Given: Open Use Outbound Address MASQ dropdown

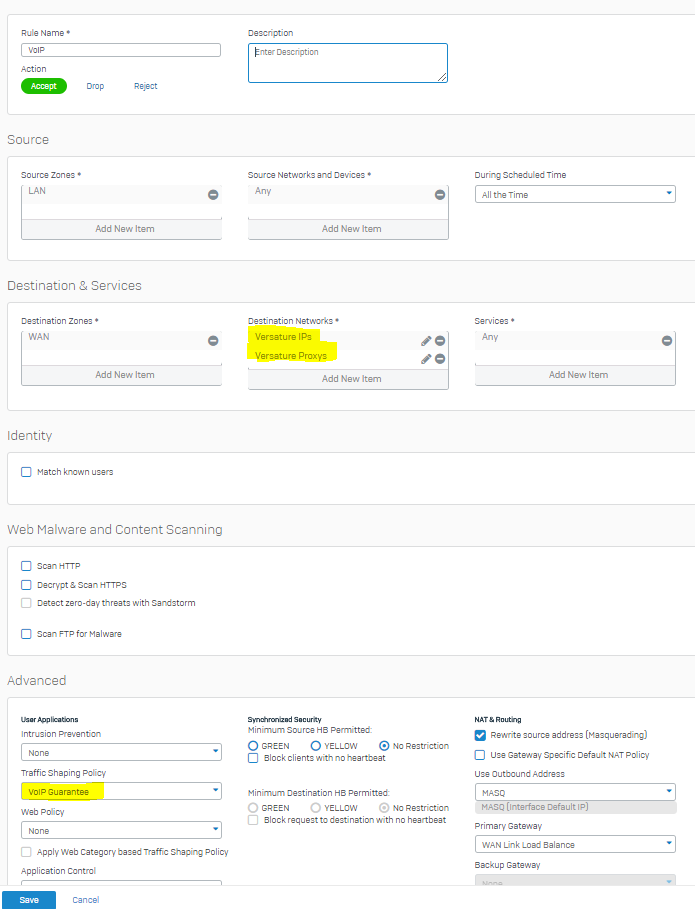Looking at the screenshot, I should coord(575,792).
